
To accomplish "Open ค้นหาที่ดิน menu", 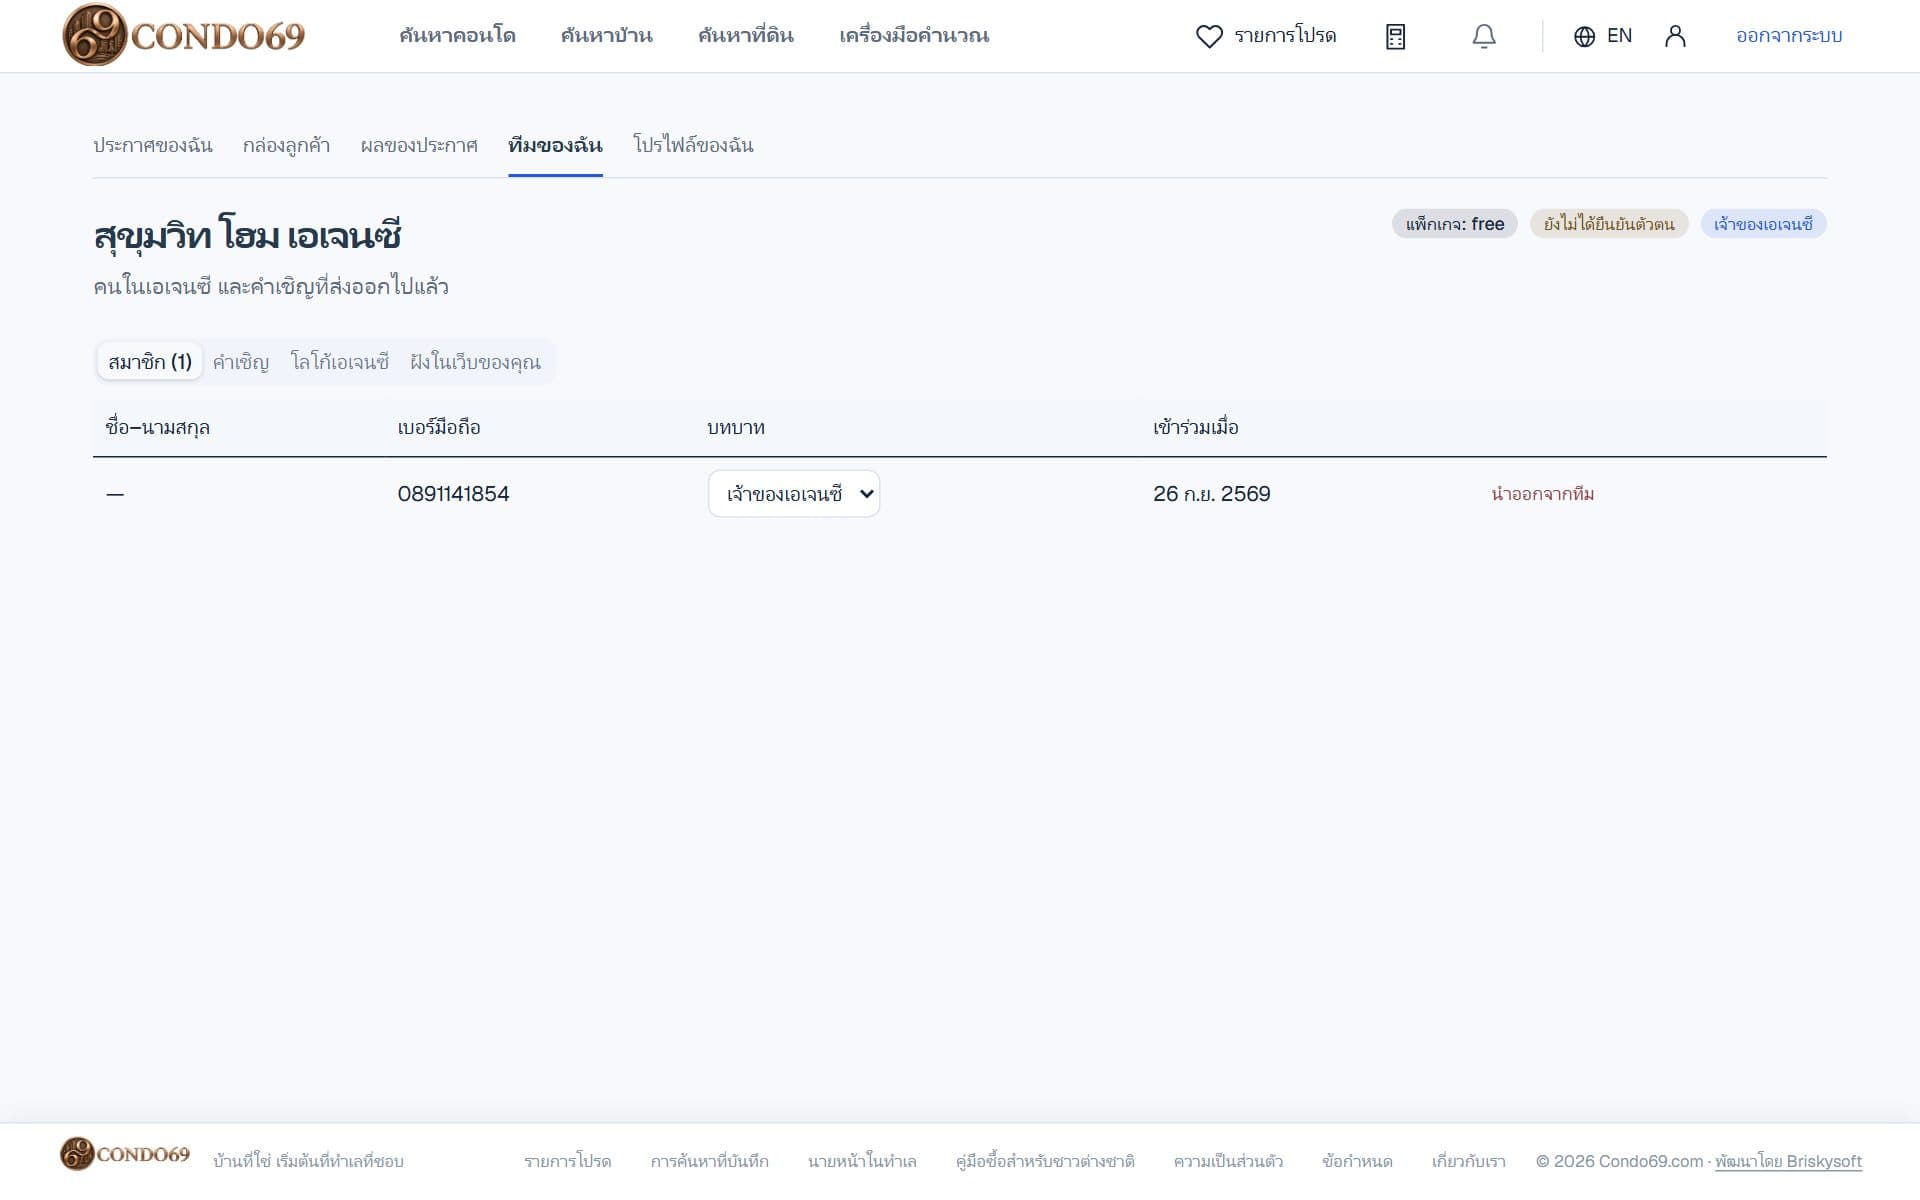I will click(746, 35).
